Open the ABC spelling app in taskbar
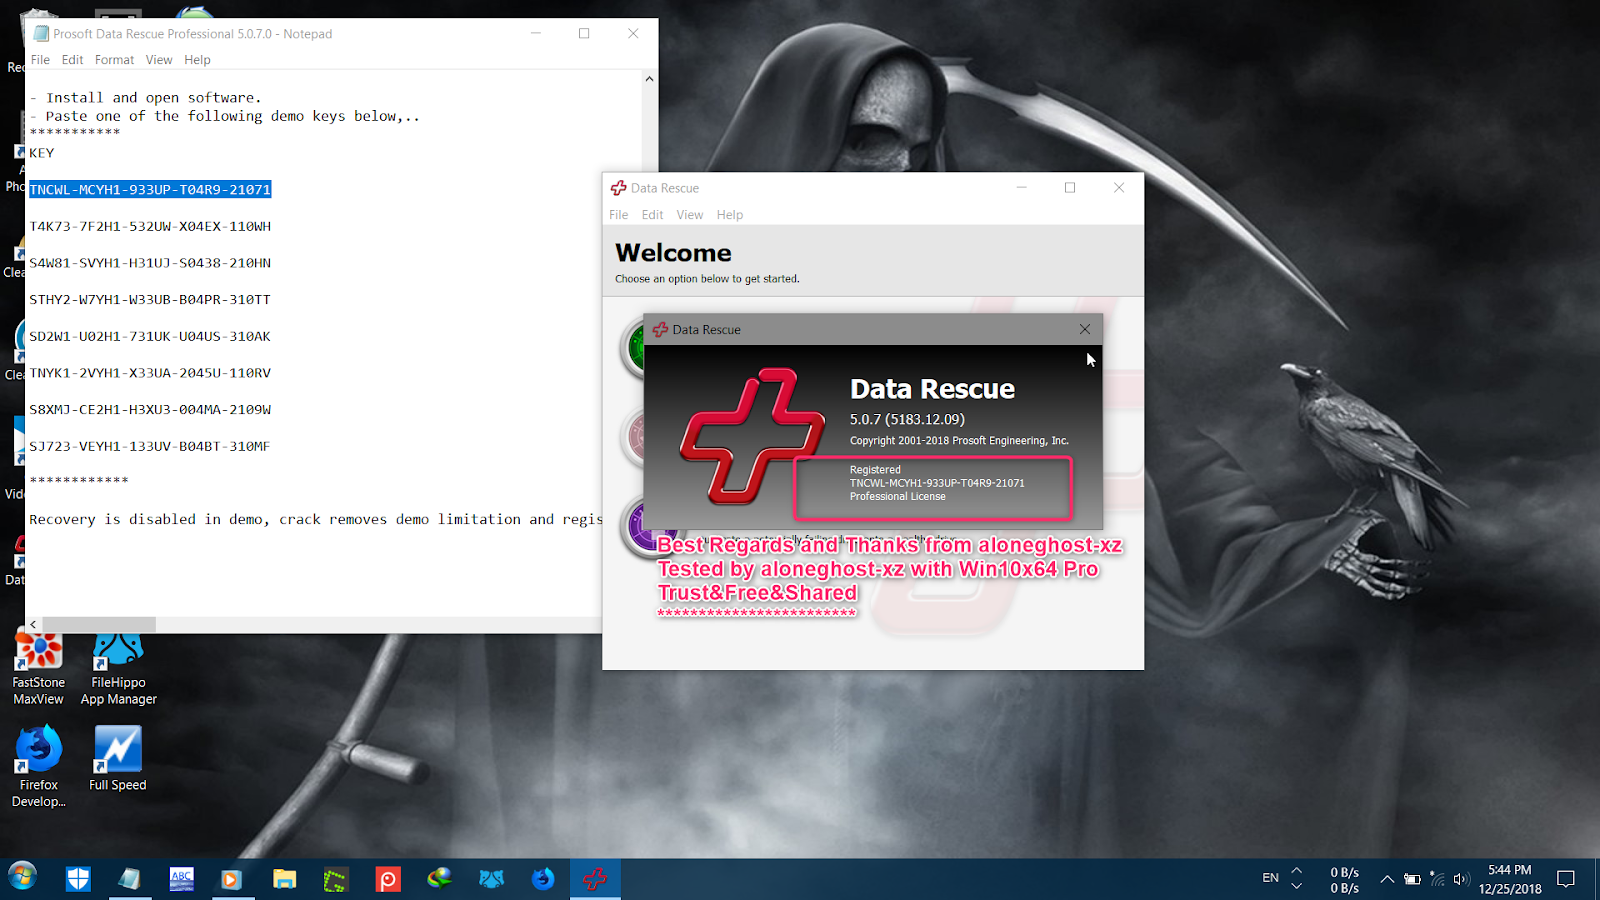Screen dimensions: 1600x900 pos(181,879)
